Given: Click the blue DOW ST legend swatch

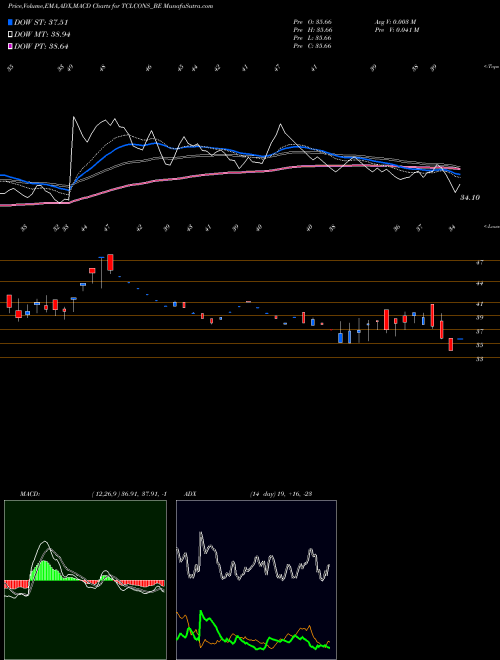Looking at the screenshot, I should [11, 22].
